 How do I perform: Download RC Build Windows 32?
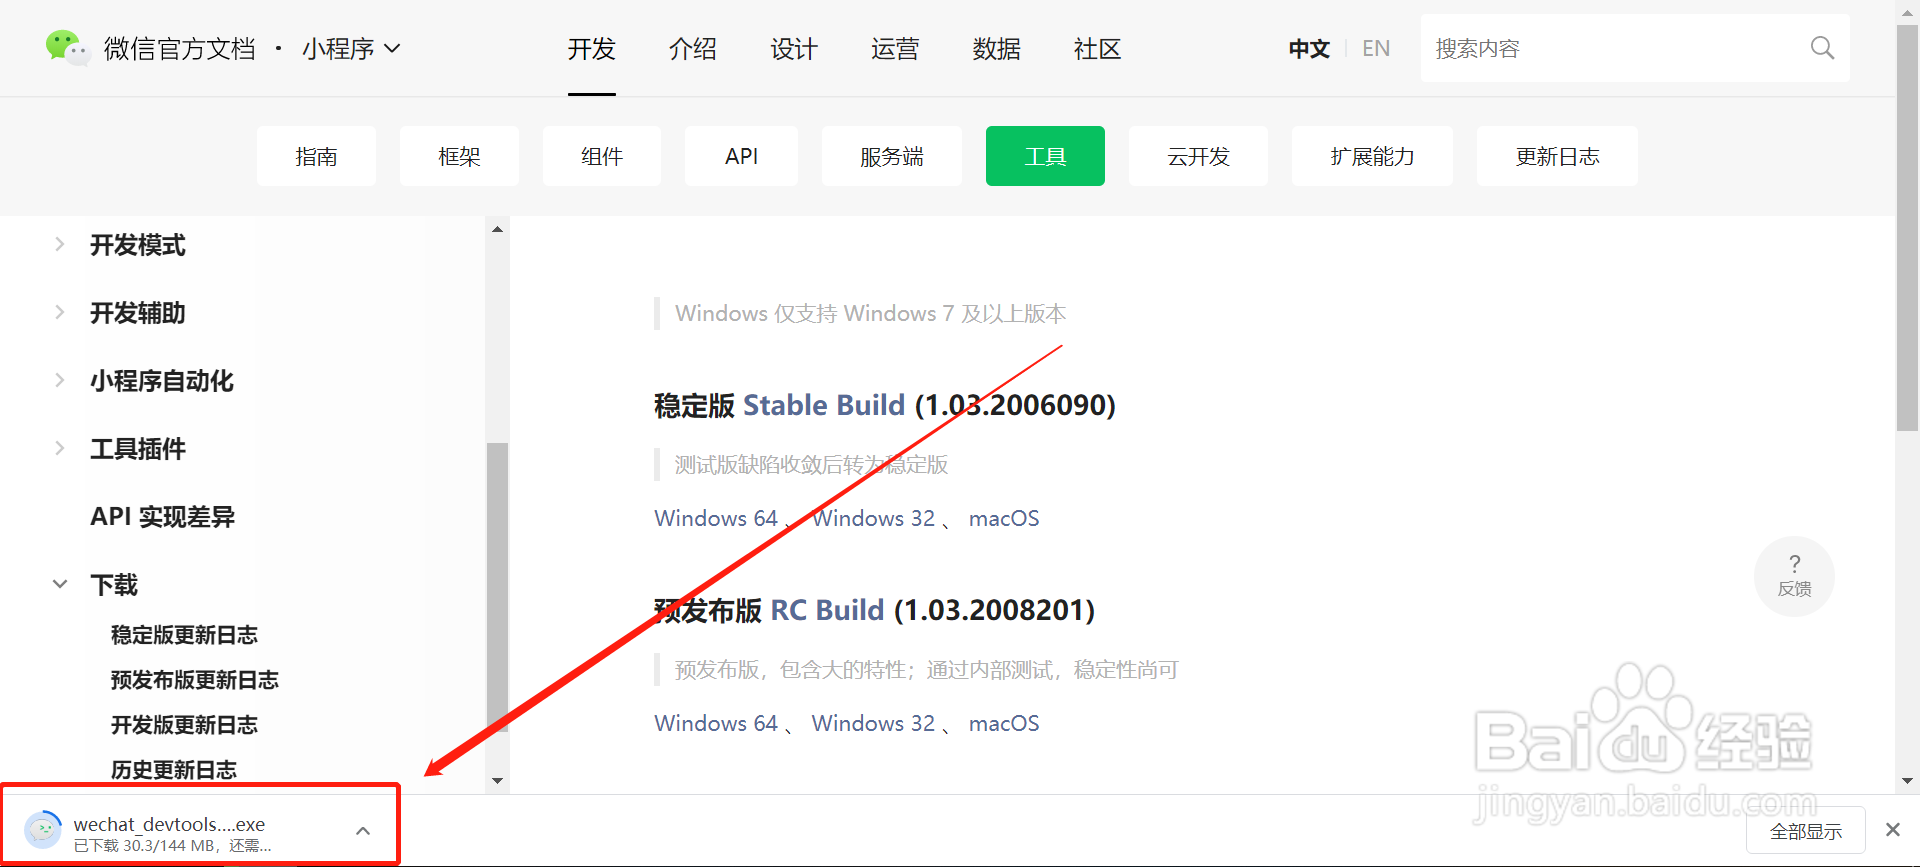click(873, 723)
